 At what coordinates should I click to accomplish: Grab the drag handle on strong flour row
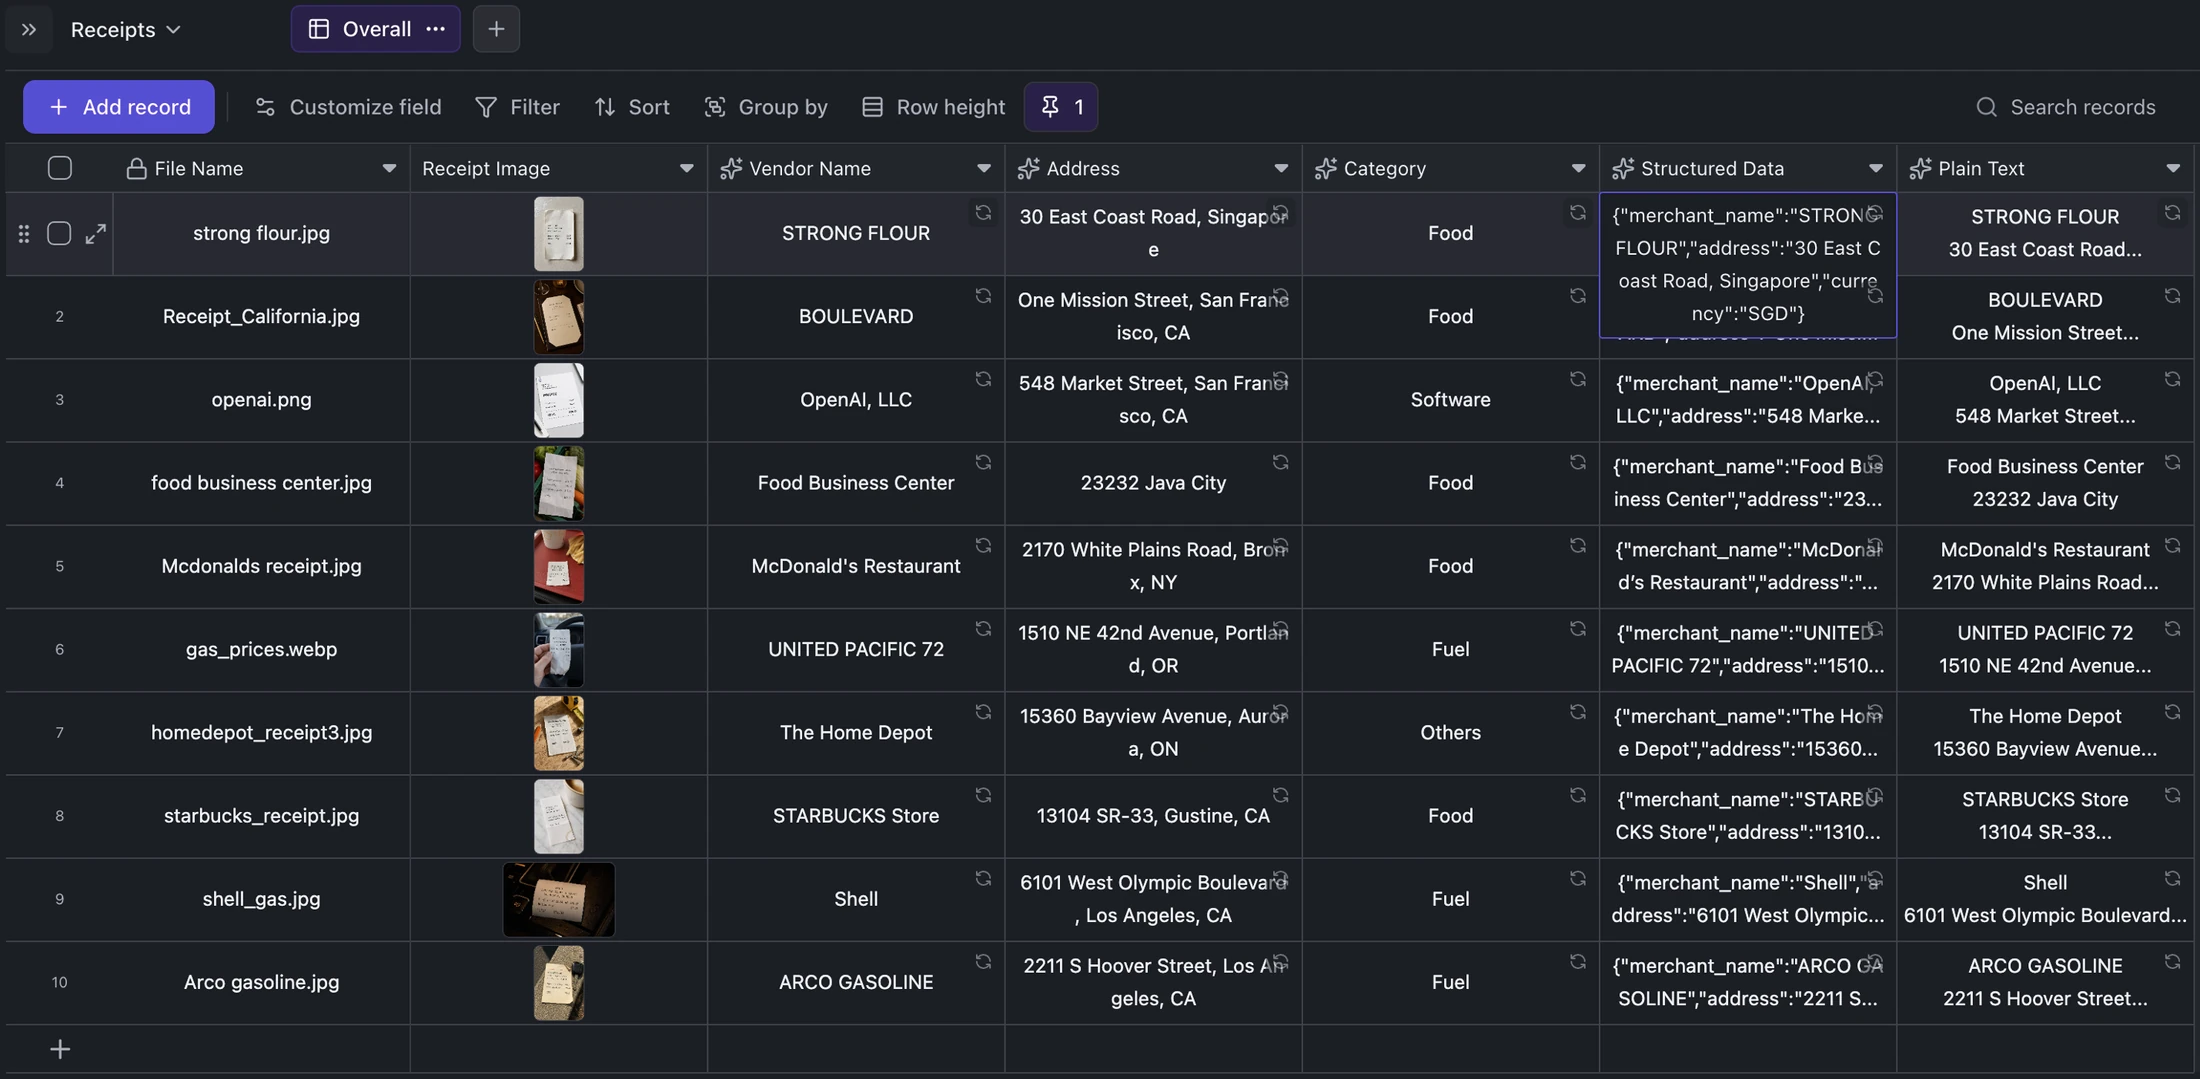tap(24, 233)
